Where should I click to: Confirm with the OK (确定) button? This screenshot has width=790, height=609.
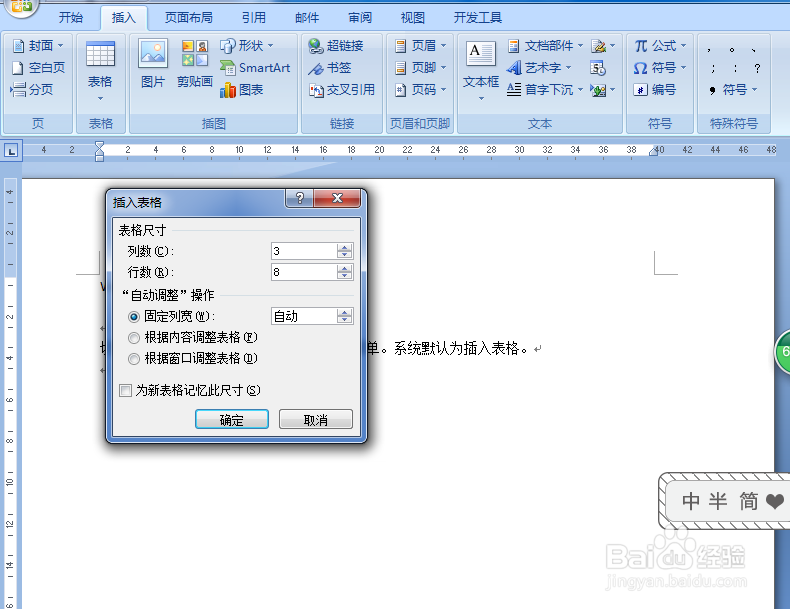pos(232,420)
